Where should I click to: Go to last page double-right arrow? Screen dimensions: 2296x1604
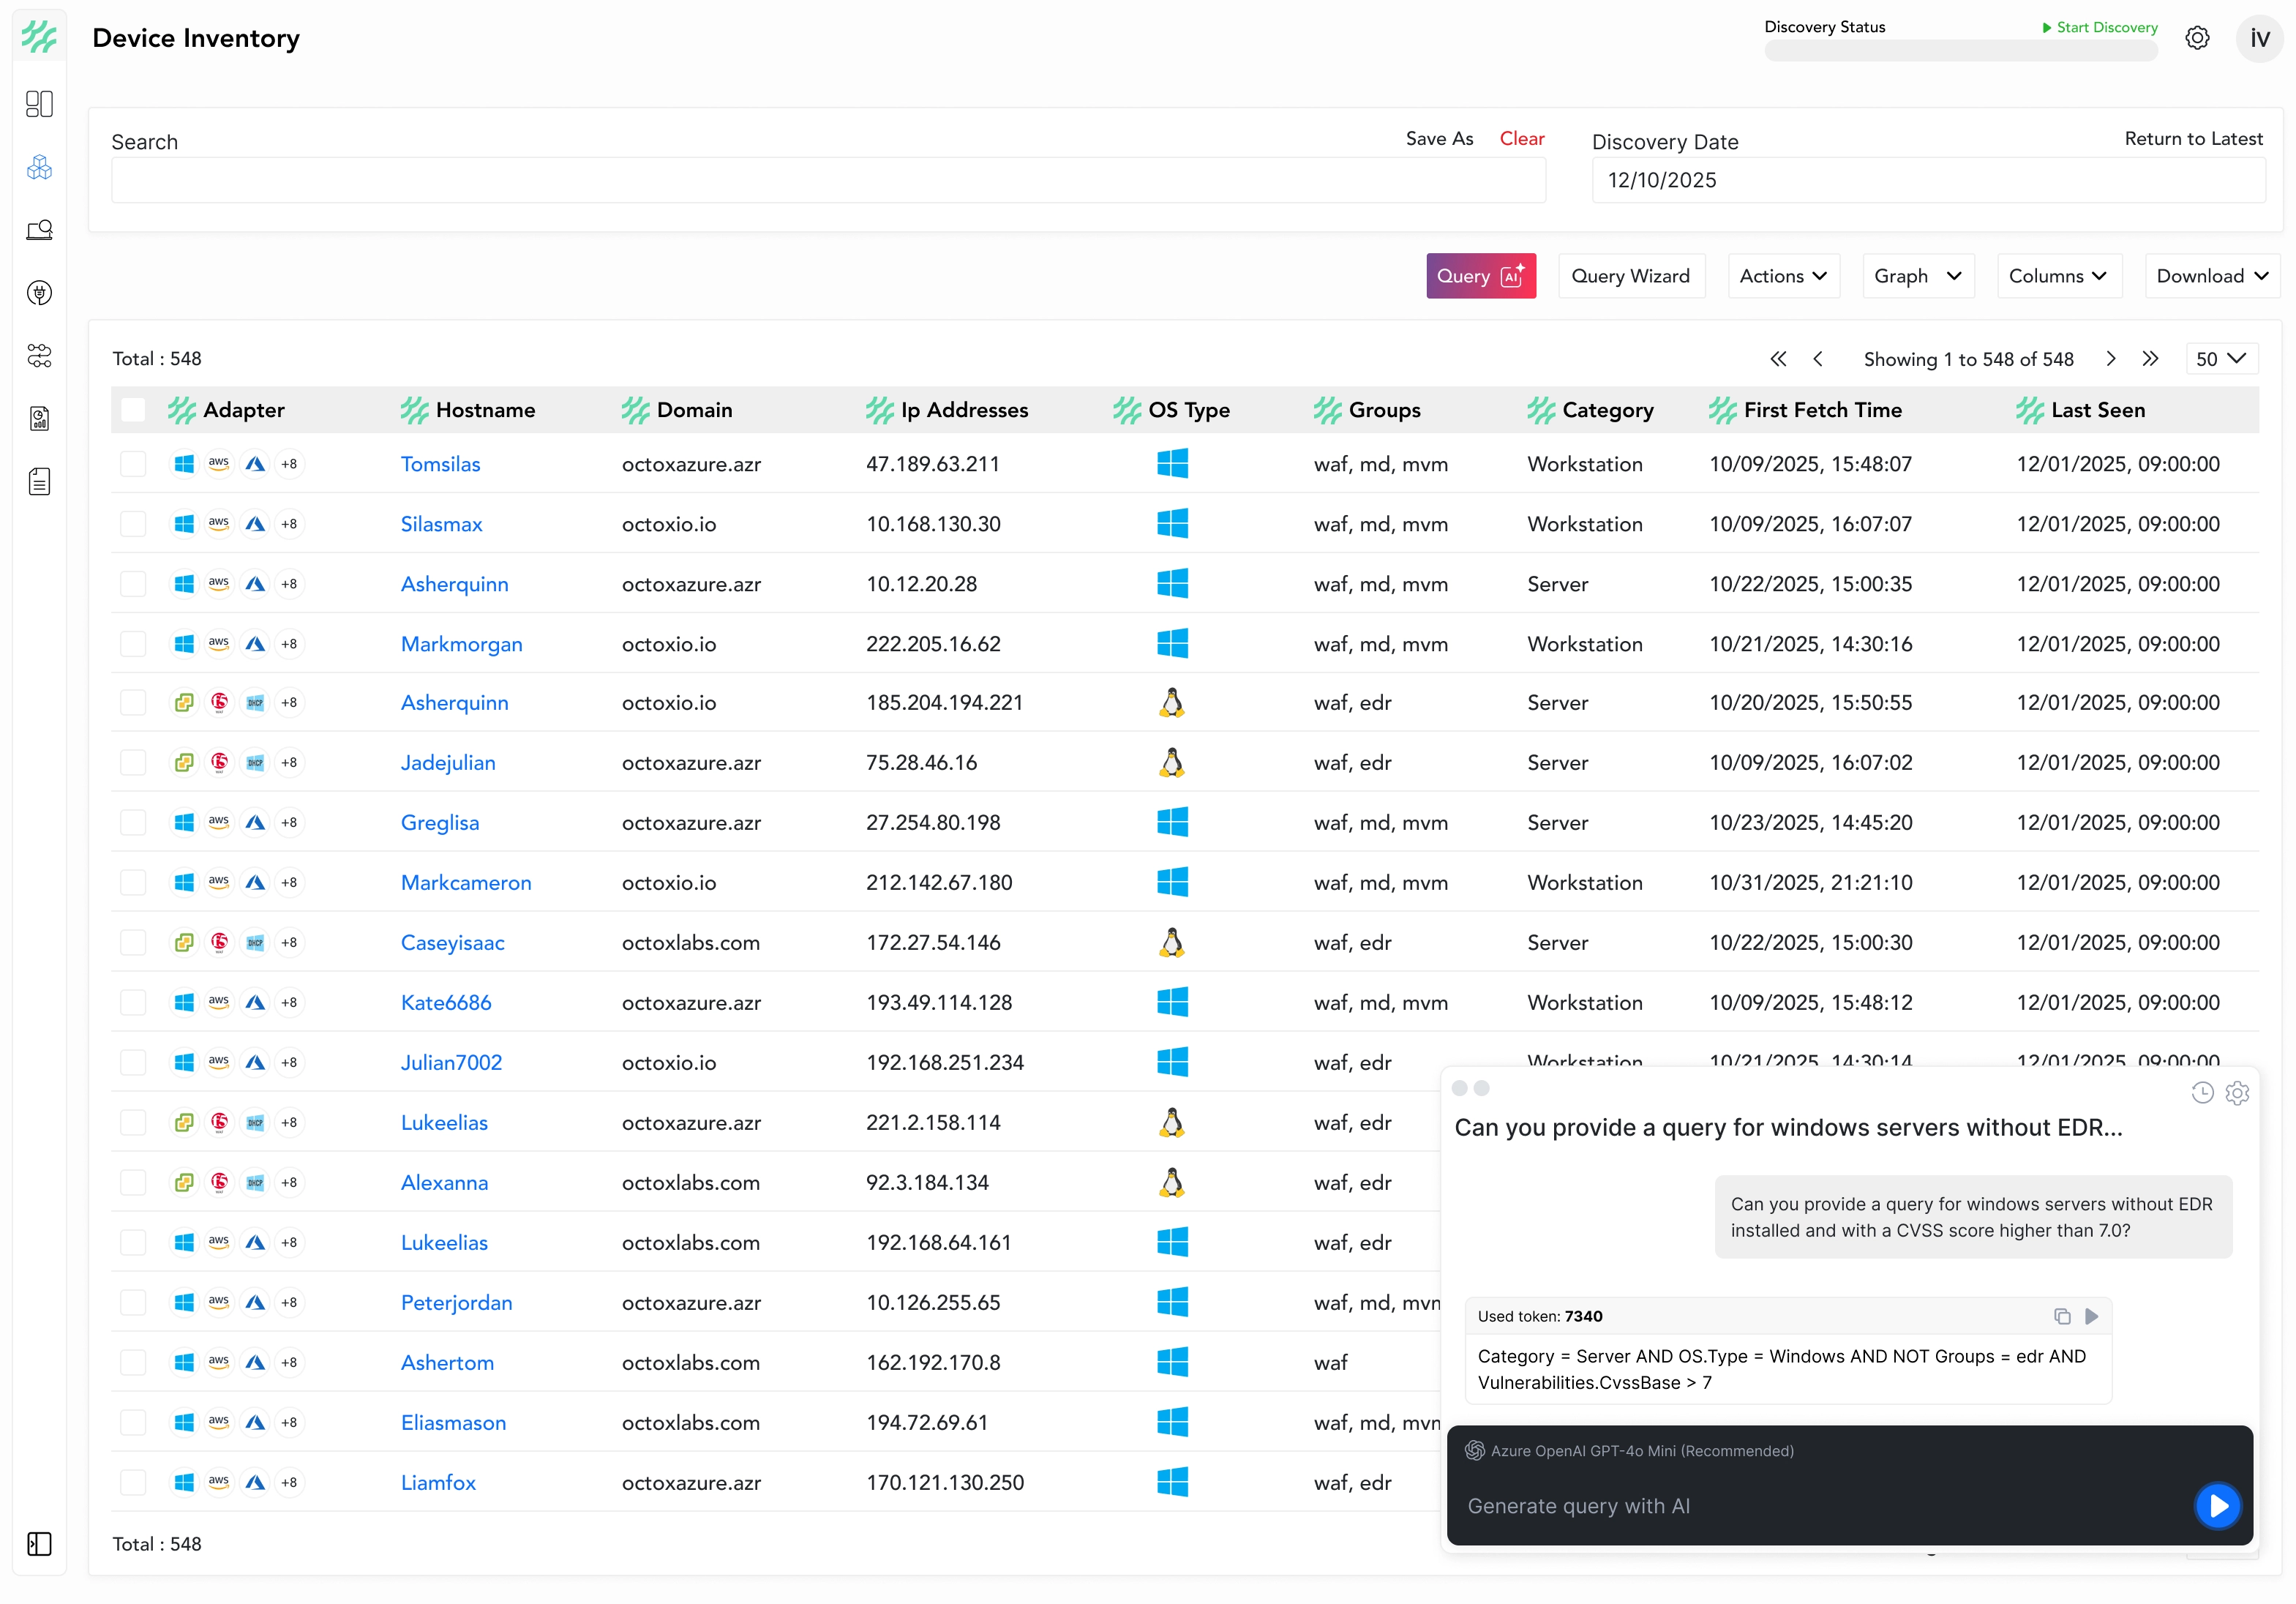coord(2151,359)
